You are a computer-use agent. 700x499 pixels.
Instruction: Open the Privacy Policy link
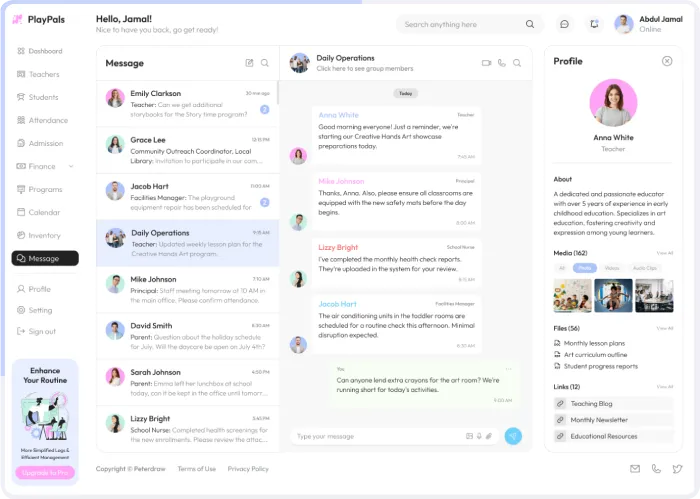click(x=248, y=469)
